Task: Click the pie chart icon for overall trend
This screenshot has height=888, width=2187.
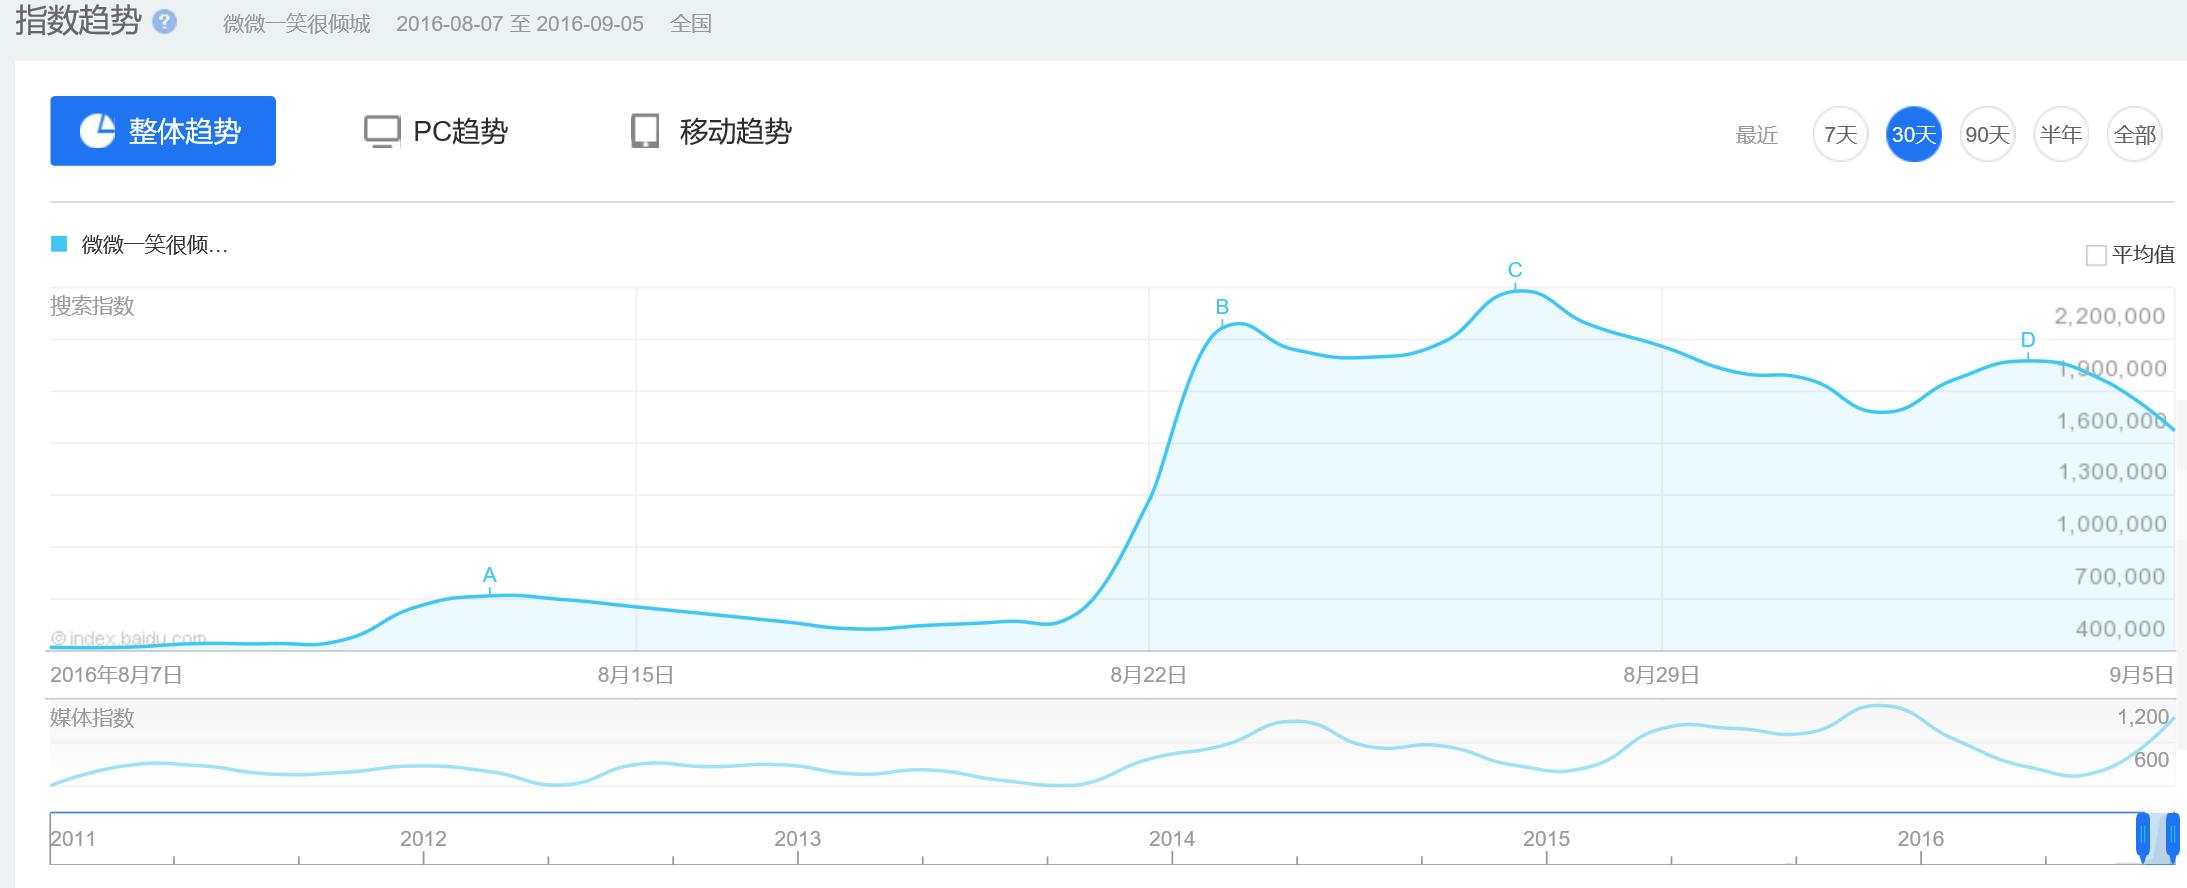Action: pos(97,131)
